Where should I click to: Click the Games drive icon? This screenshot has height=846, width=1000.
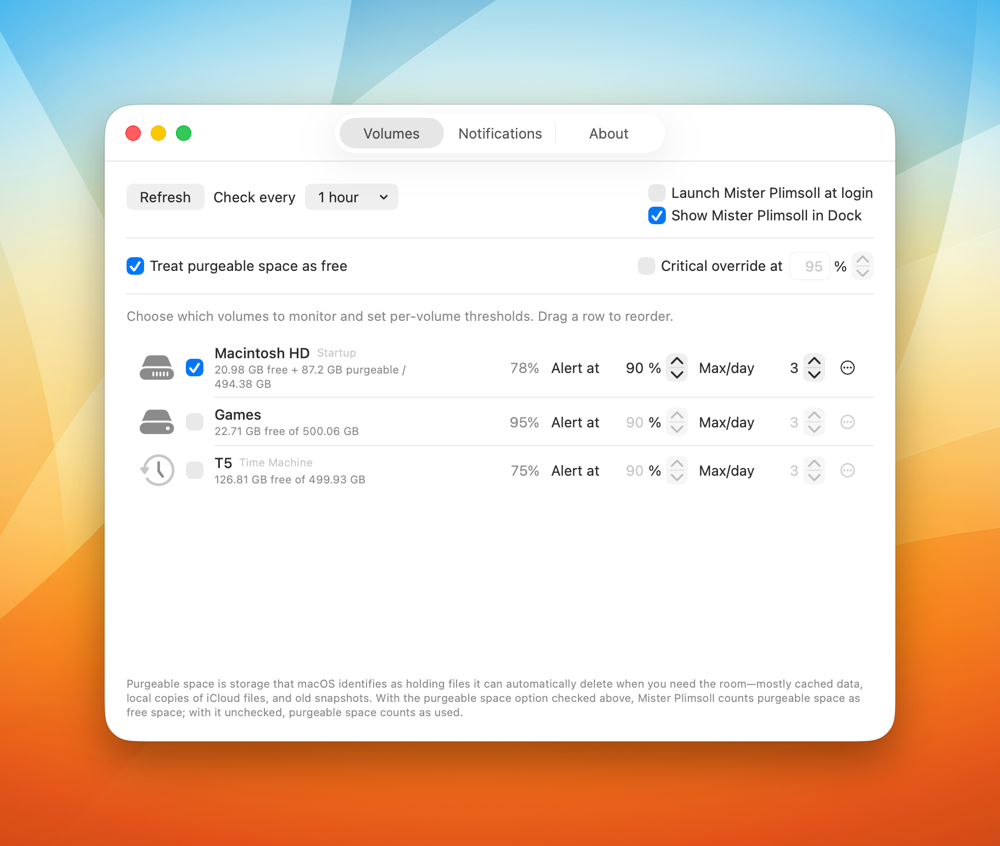(157, 422)
